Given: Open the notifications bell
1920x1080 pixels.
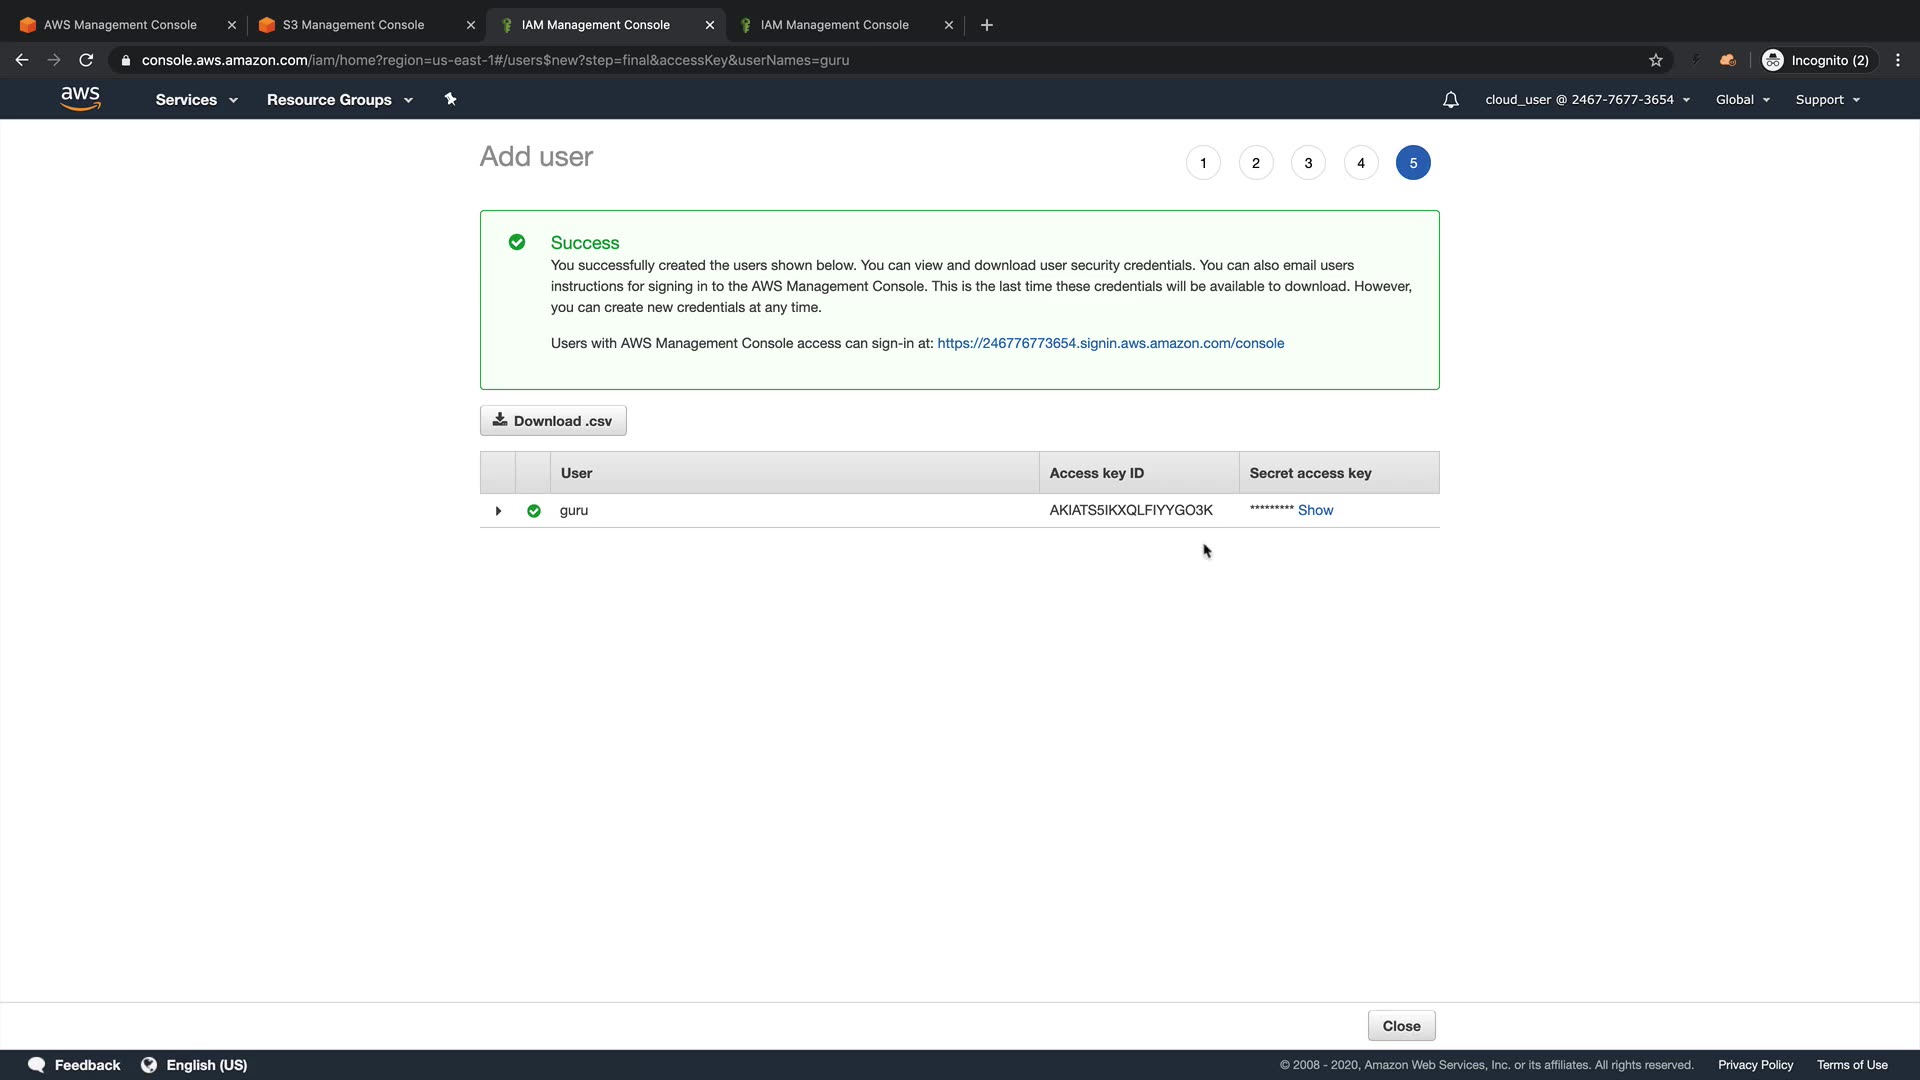Looking at the screenshot, I should pos(1450,100).
